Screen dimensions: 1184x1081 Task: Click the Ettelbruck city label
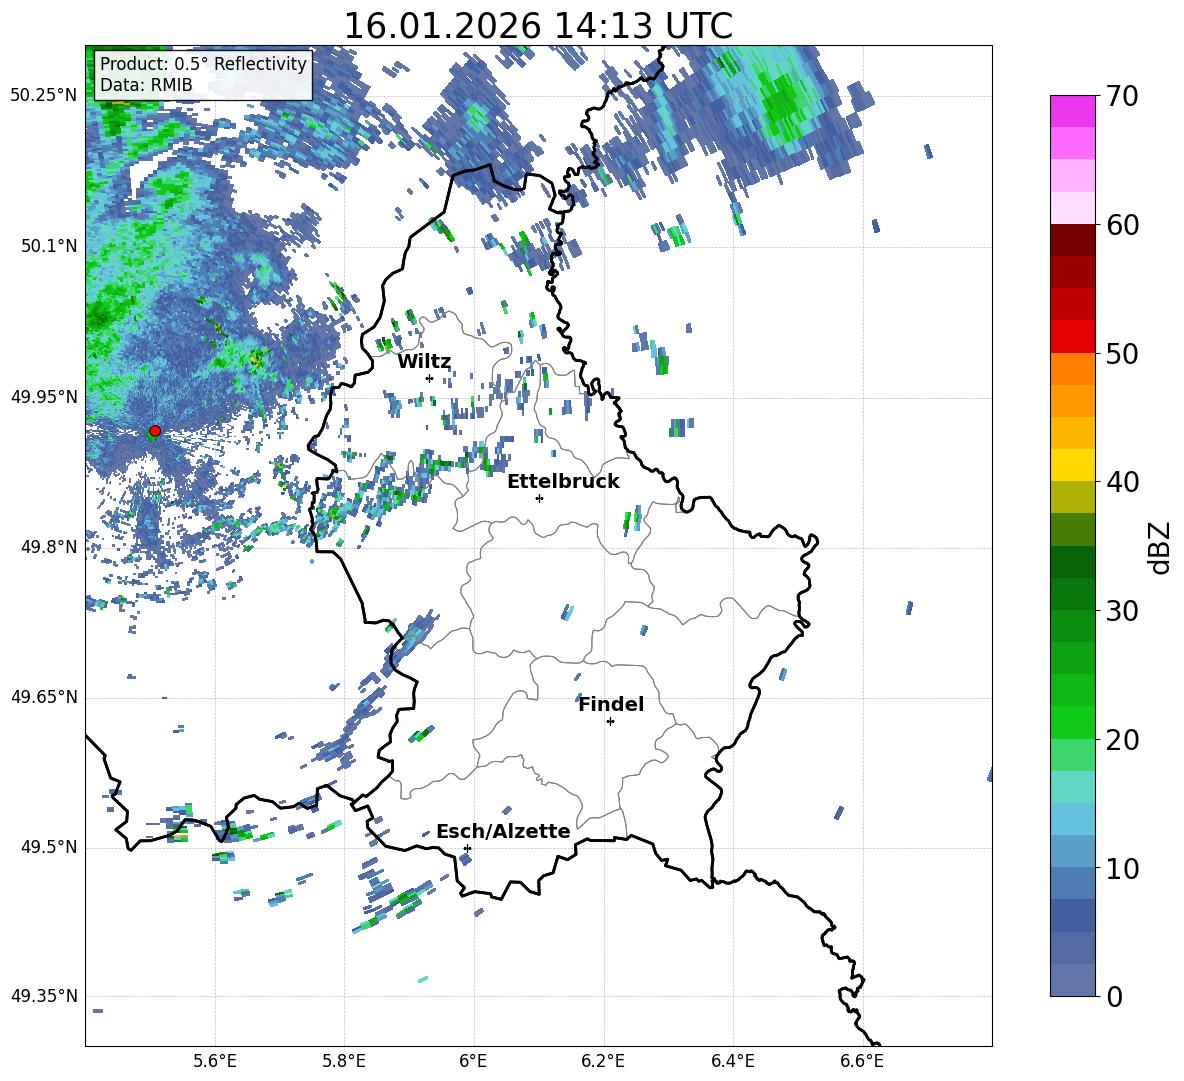pyautogui.click(x=563, y=482)
